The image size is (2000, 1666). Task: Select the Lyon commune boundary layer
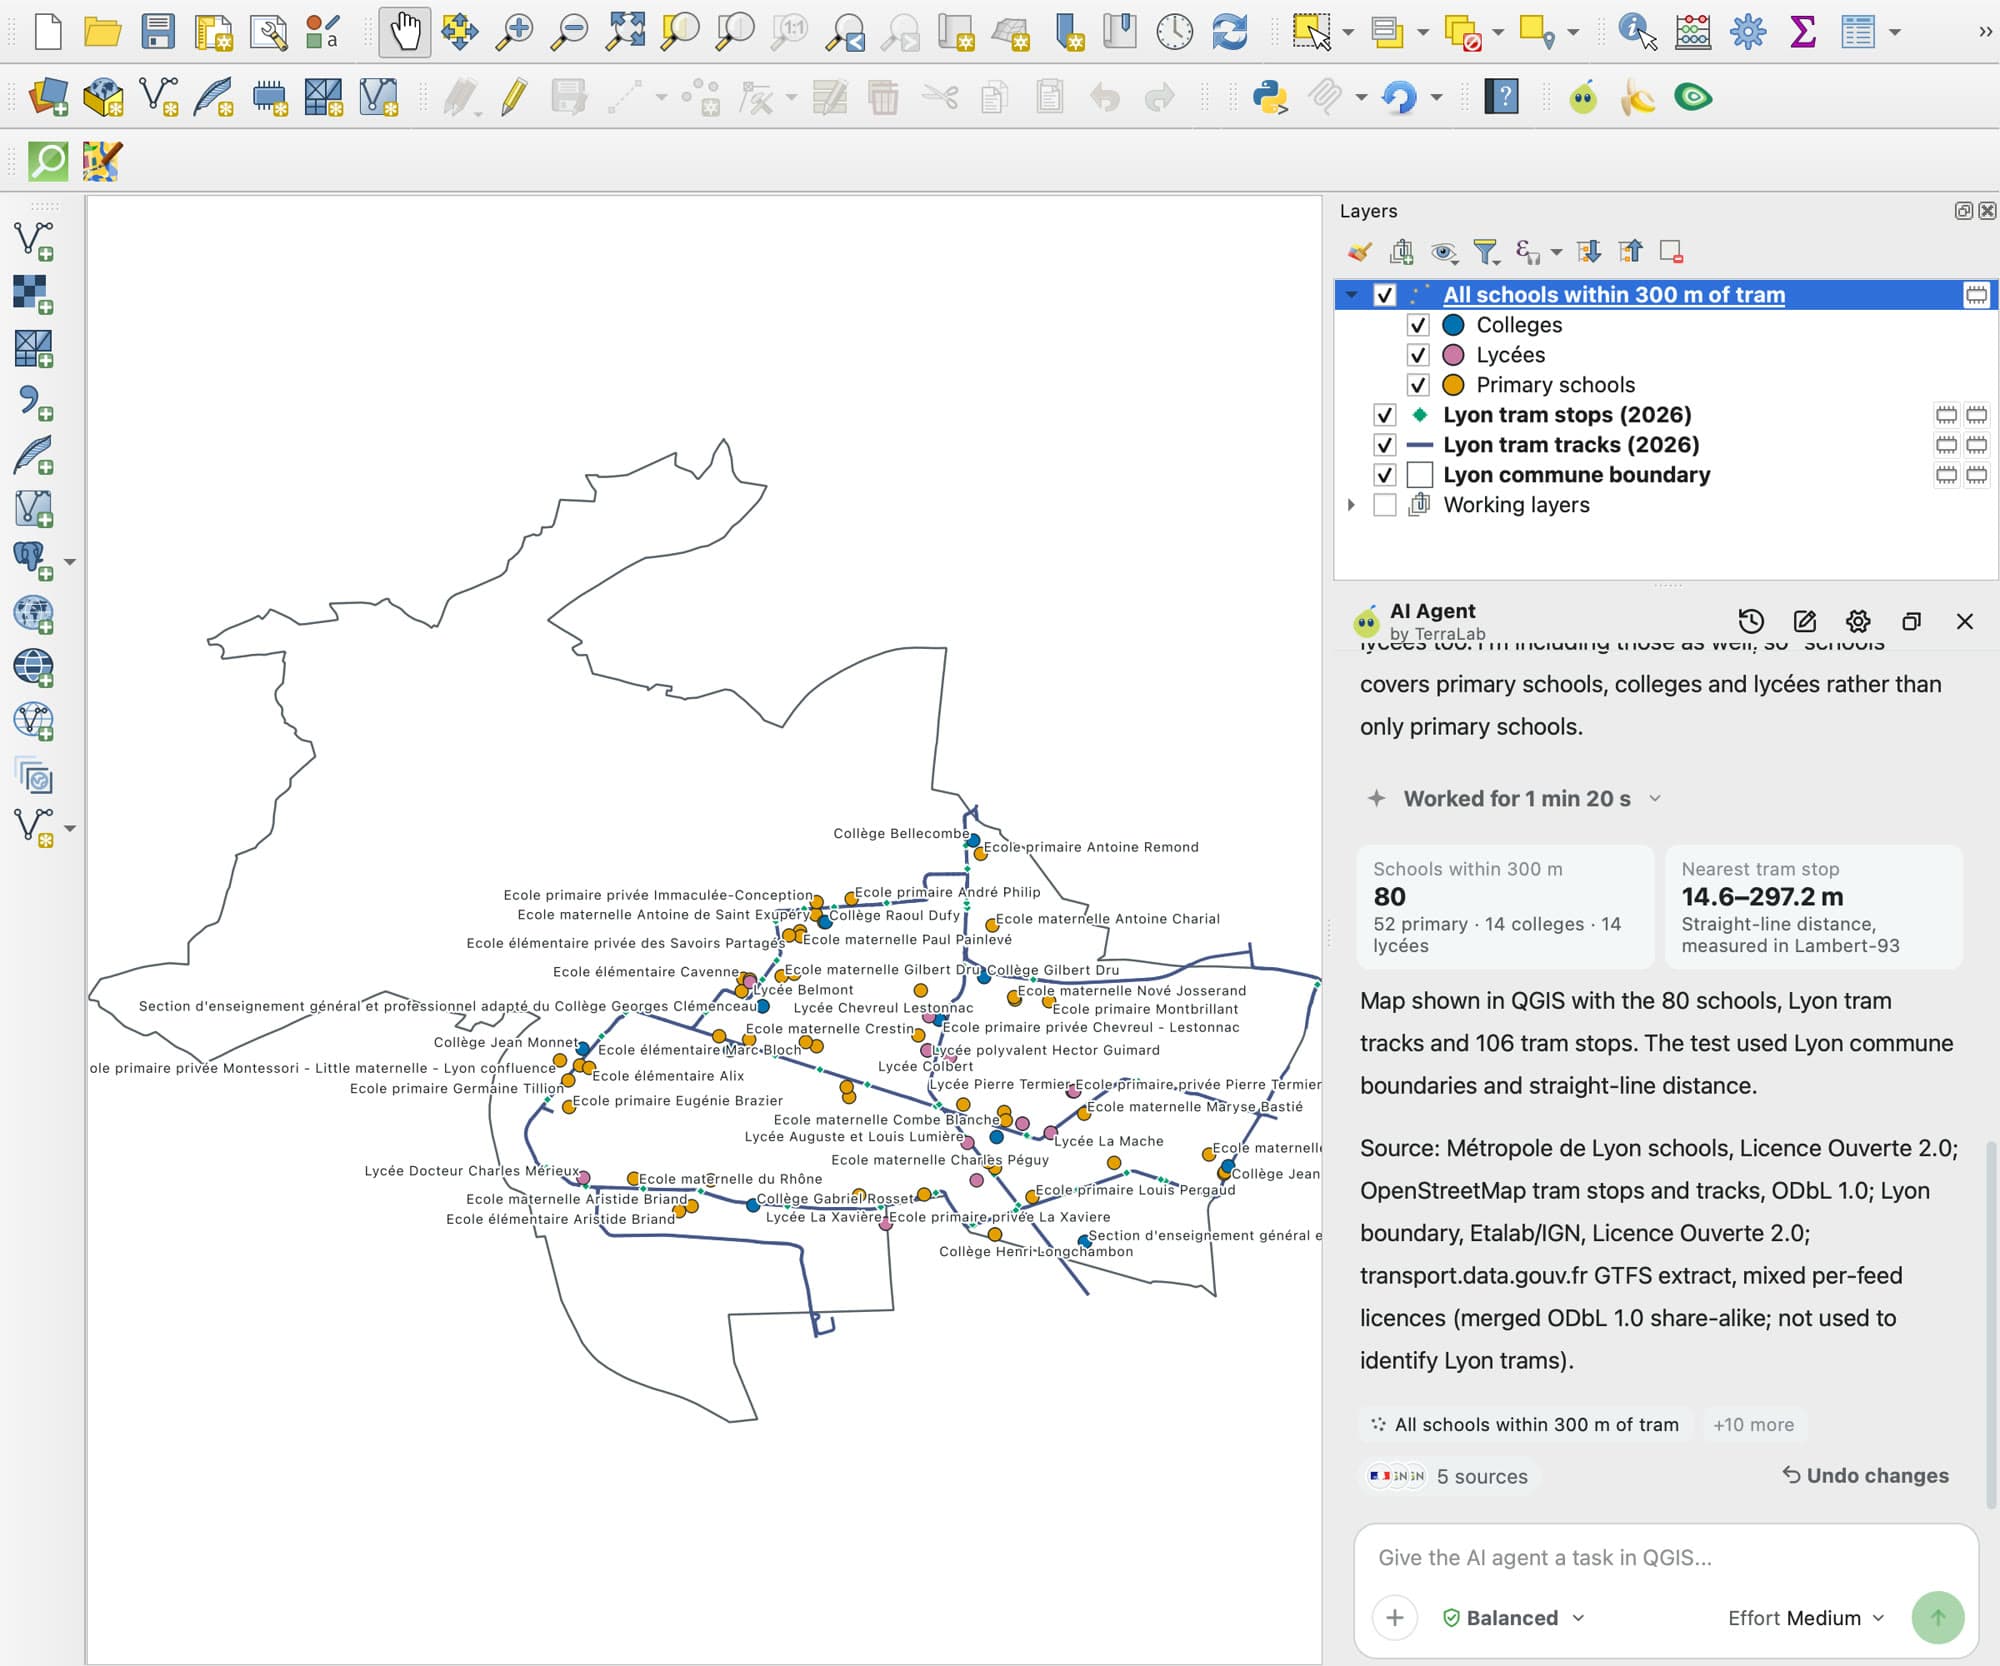coord(1576,475)
